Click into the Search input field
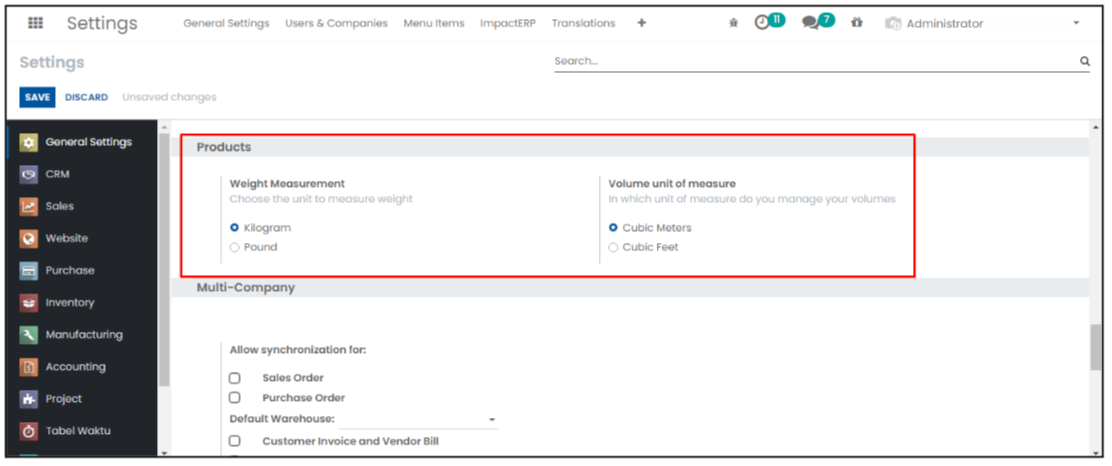This screenshot has height=466, width=1112. point(816,61)
